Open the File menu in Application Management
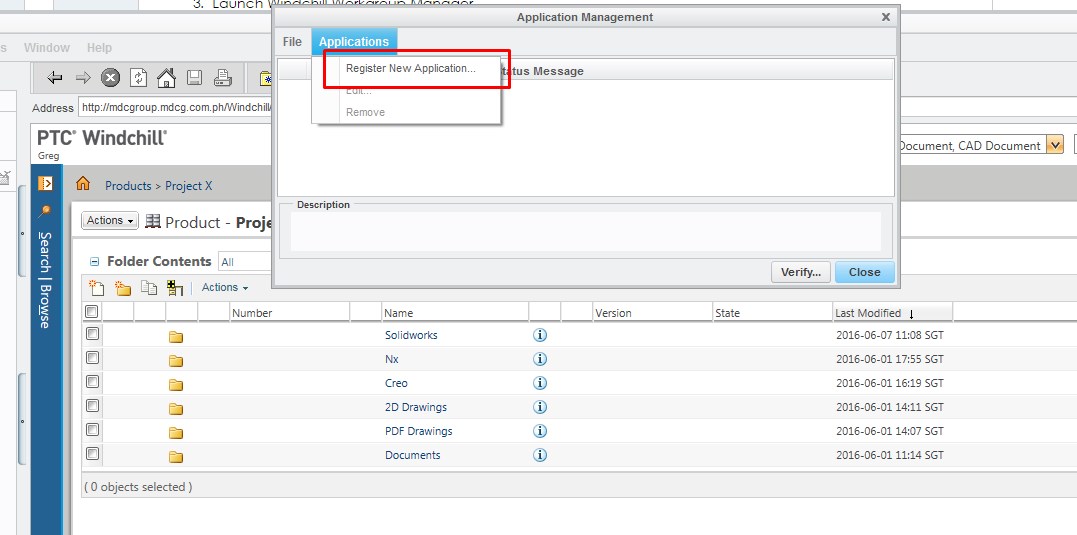 [292, 42]
